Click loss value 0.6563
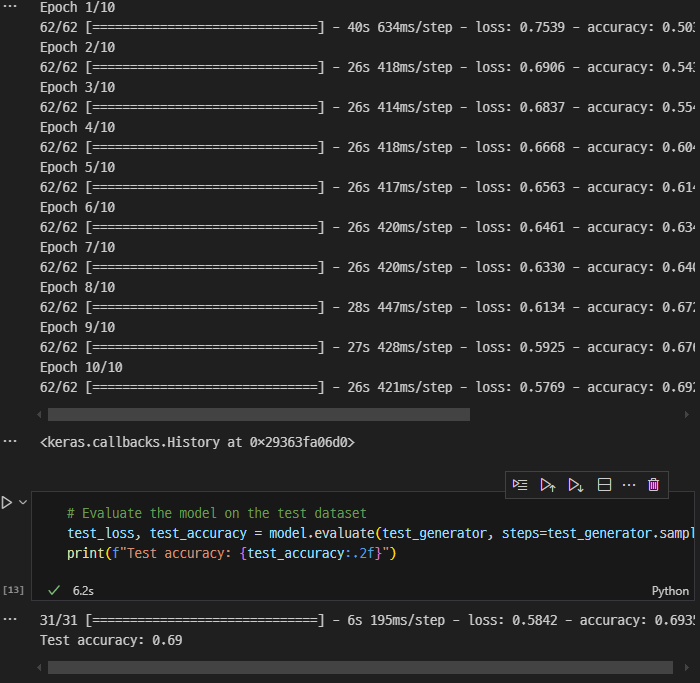This screenshot has width=700, height=683. point(542,187)
